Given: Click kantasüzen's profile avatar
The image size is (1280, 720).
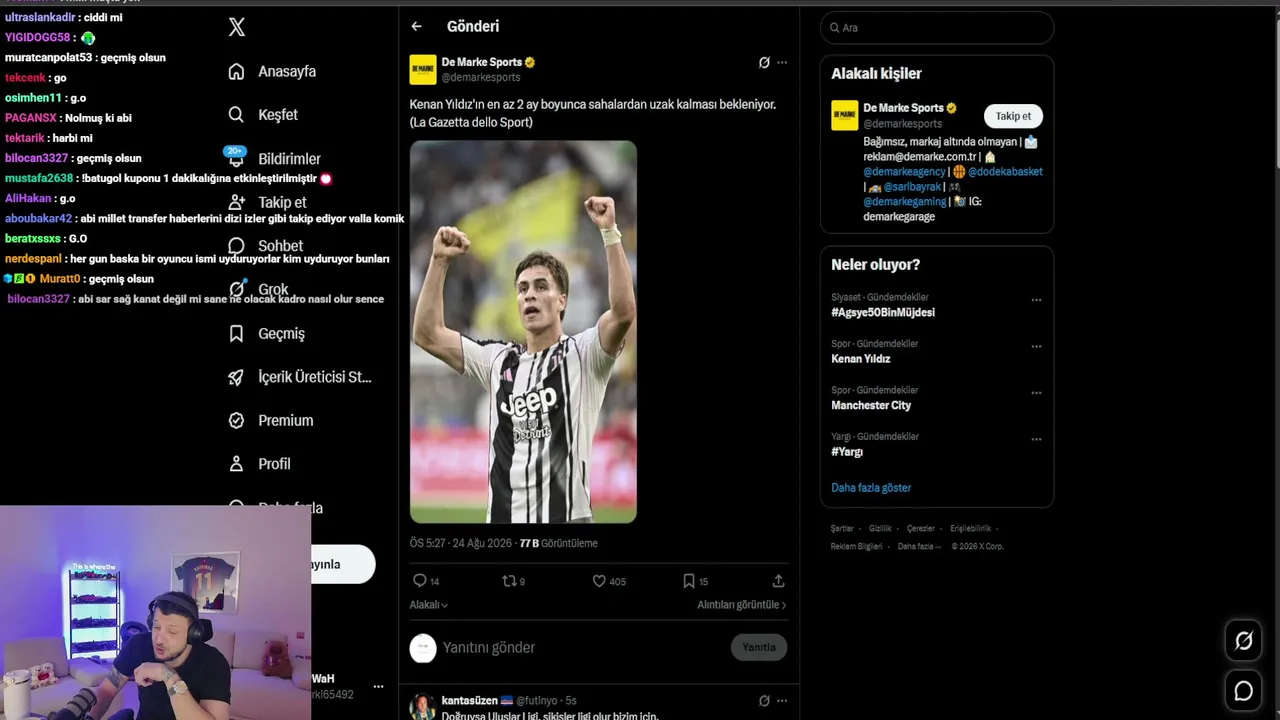Looking at the screenshot, I should (x=423, y=706).
